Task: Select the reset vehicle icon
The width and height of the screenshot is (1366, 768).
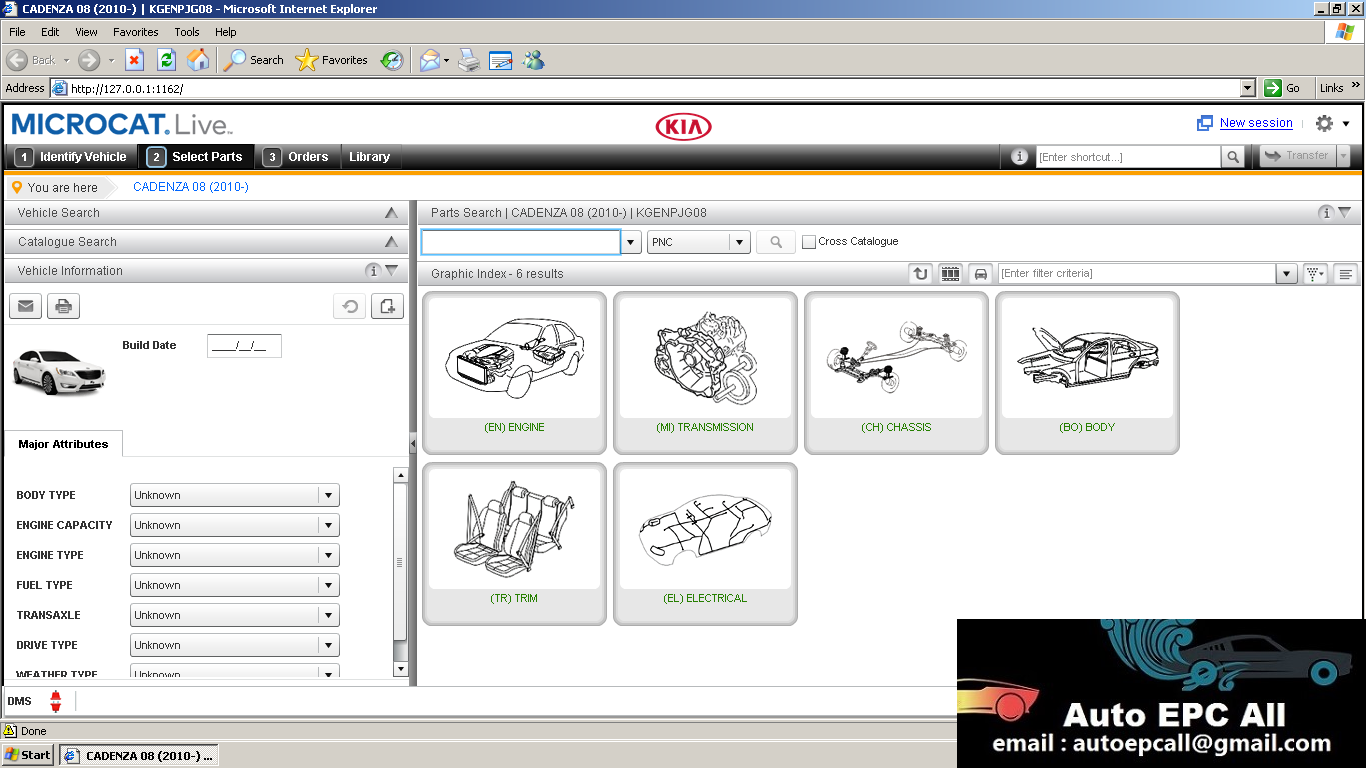Action: point(349,306)
